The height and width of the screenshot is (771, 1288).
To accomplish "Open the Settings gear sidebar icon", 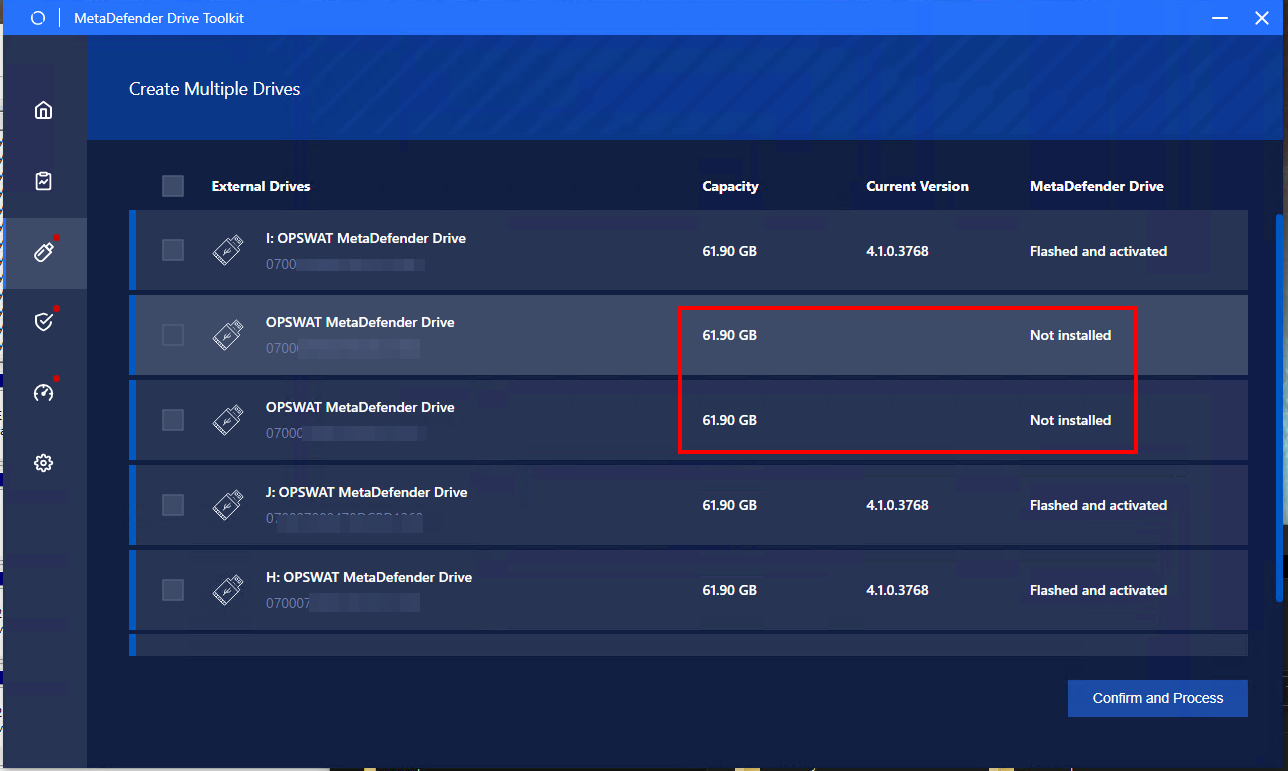I will (x=43, y=463).
